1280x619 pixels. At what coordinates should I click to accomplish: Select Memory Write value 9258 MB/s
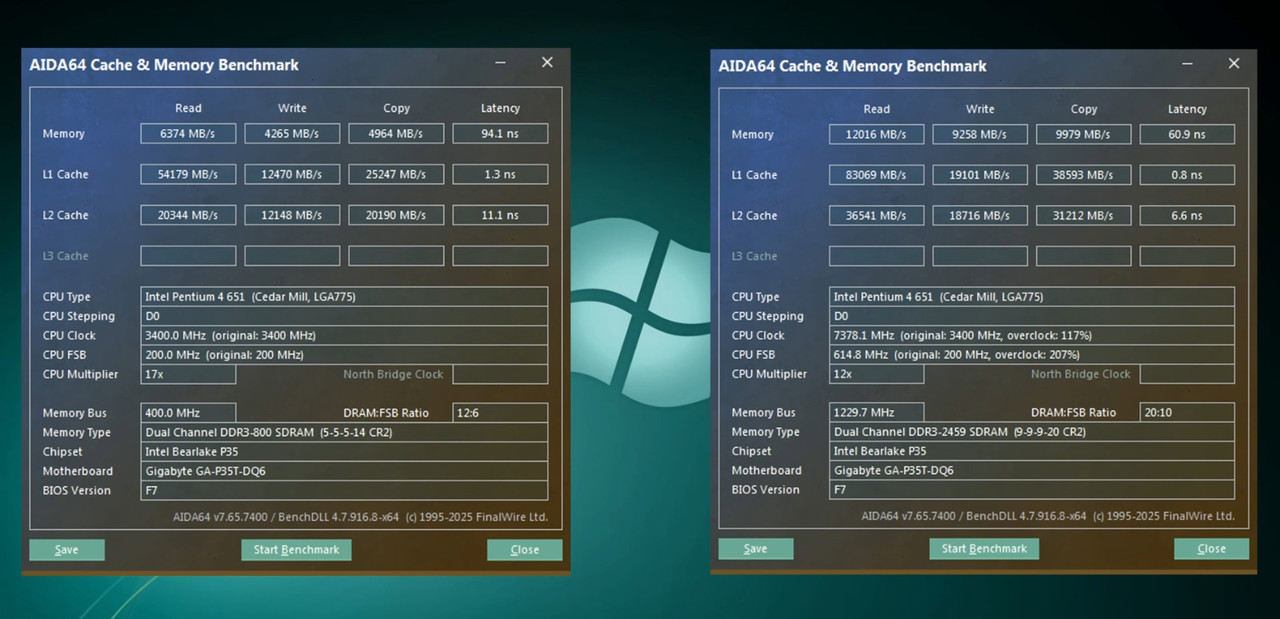[x=980, y=134]
